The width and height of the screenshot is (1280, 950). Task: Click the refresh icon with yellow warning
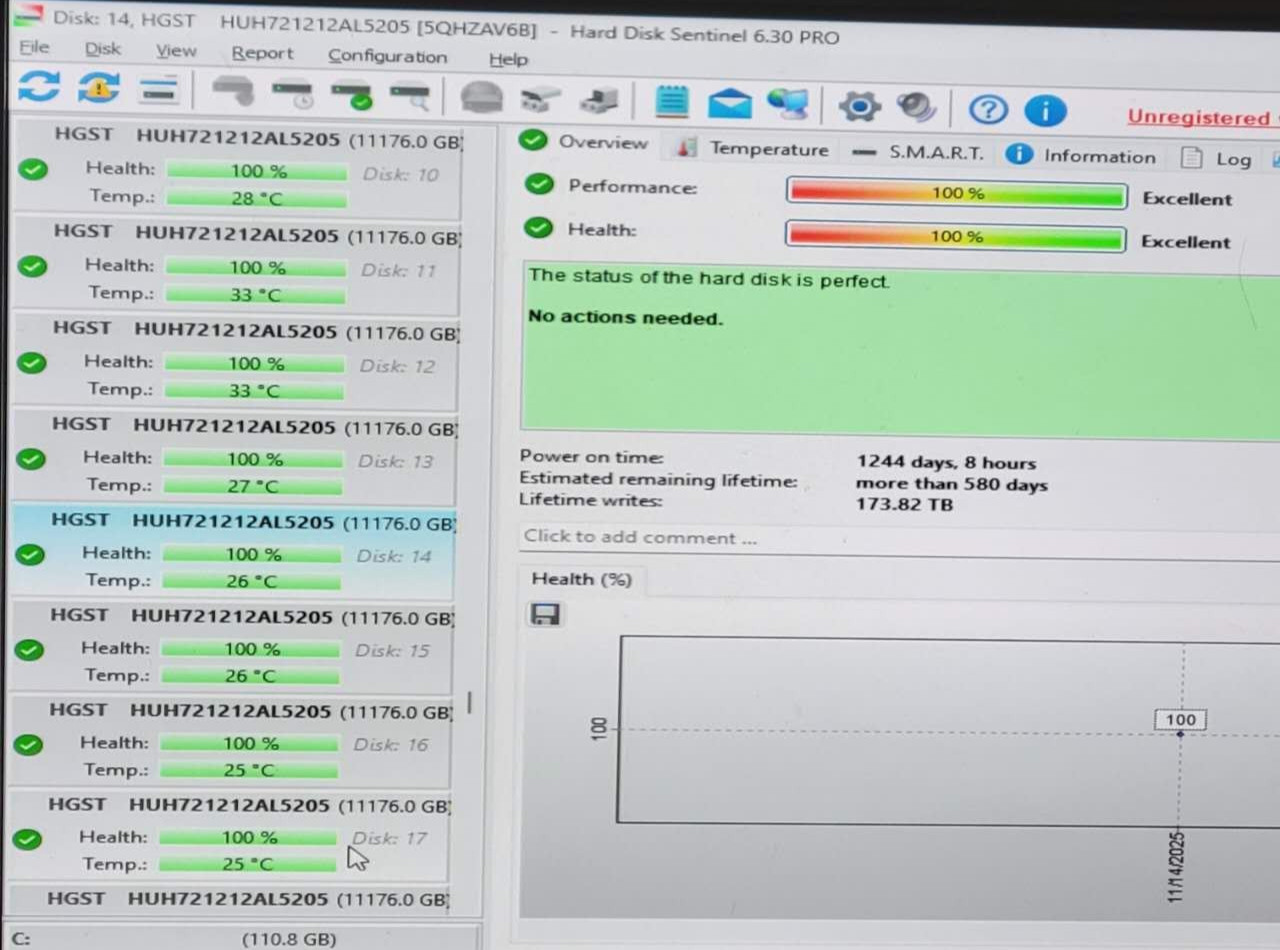click(x=98, y=88)
